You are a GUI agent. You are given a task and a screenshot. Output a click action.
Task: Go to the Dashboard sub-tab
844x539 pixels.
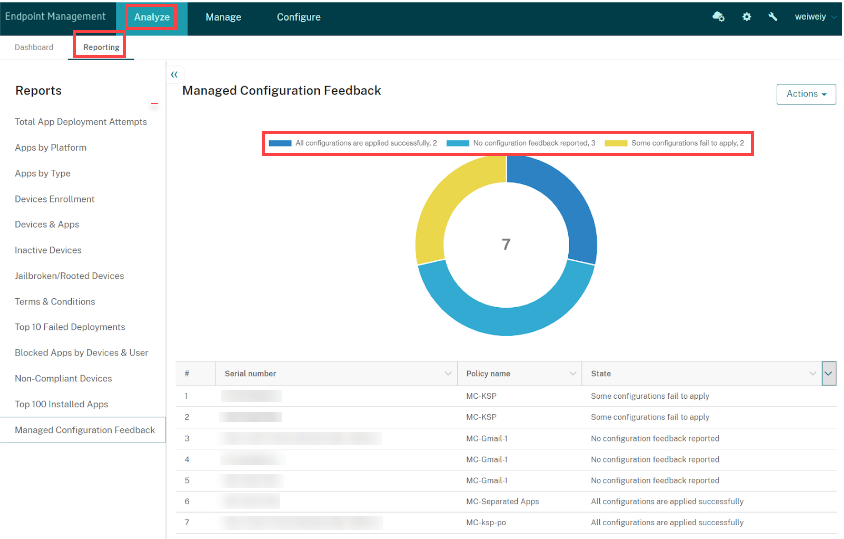[34, 47]
